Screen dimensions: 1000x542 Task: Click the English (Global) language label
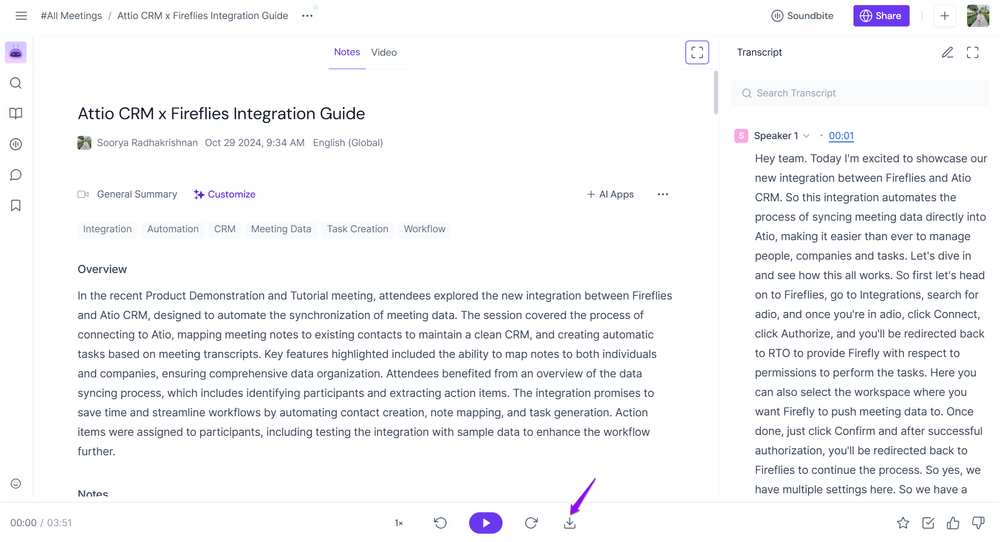tap(348, 143)
